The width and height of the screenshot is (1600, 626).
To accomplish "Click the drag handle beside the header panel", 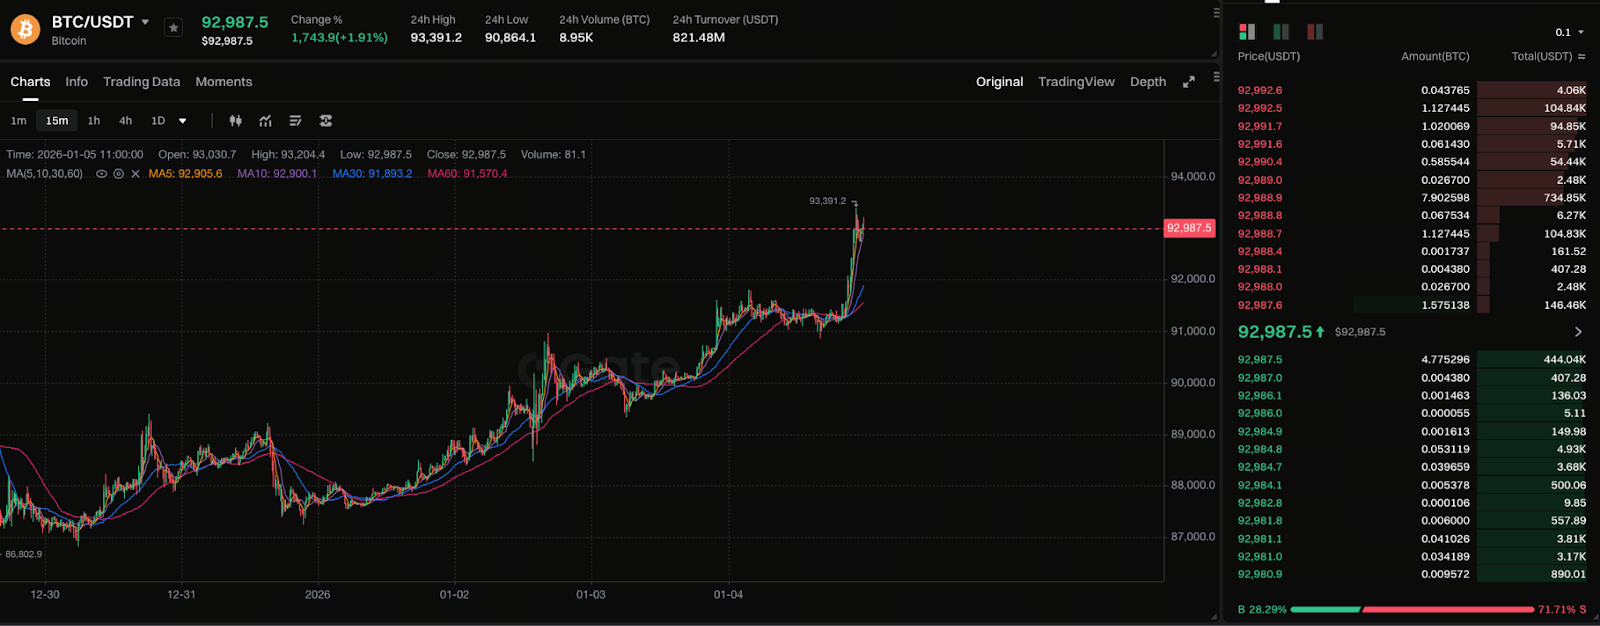I will click(1216, 13).
